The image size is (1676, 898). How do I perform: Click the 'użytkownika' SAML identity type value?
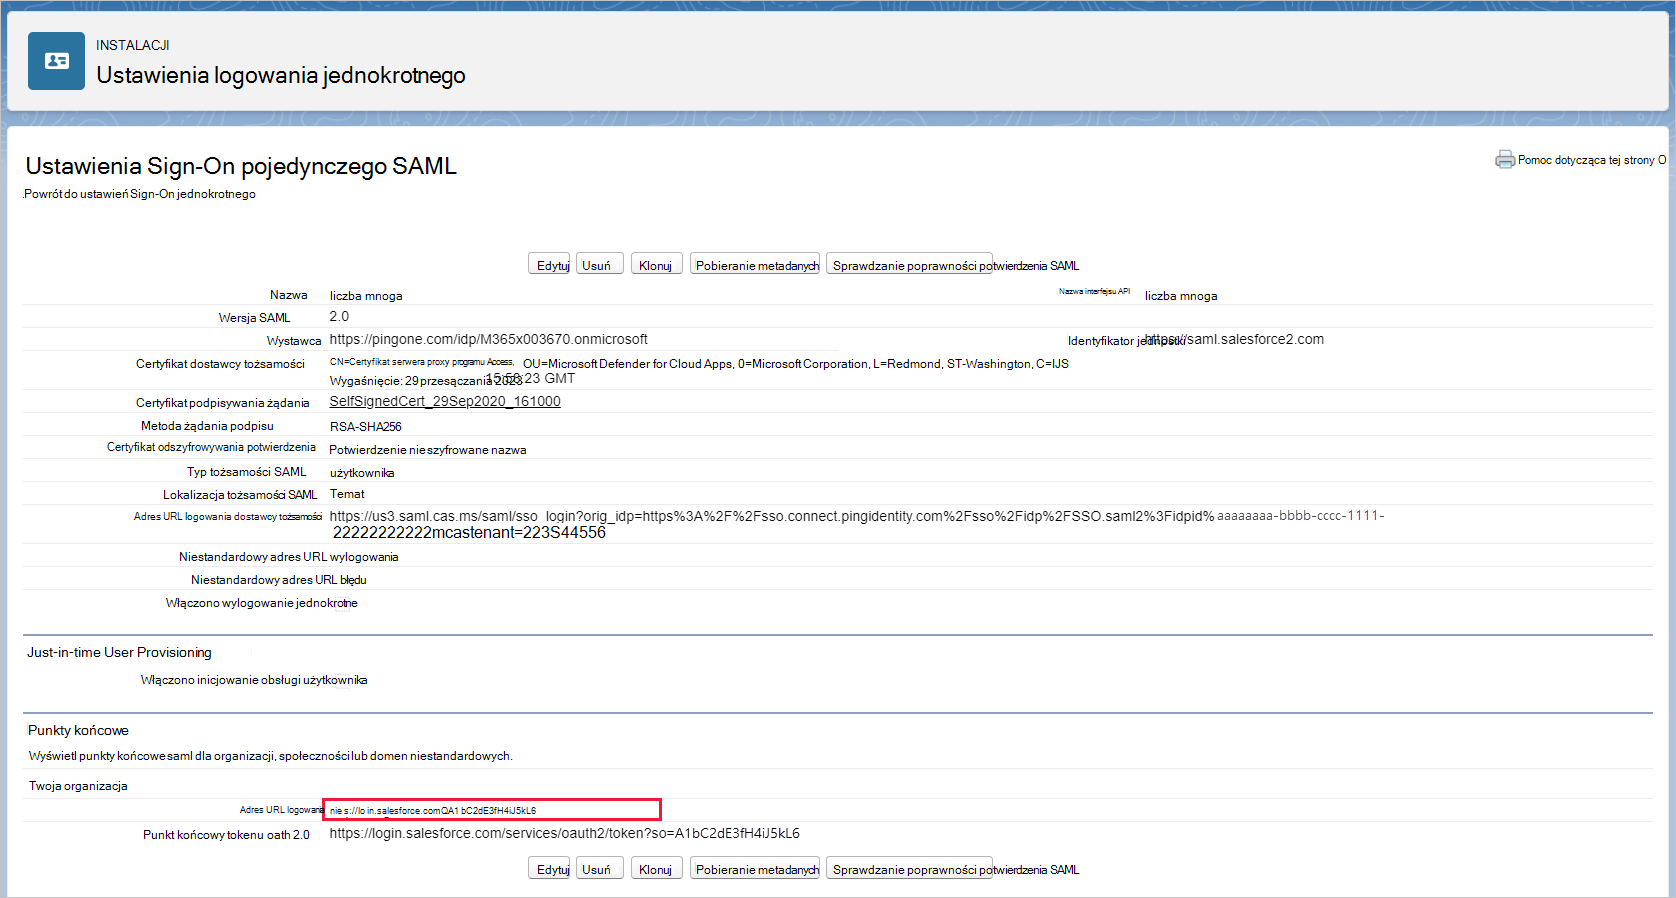(x=362, y=473)
